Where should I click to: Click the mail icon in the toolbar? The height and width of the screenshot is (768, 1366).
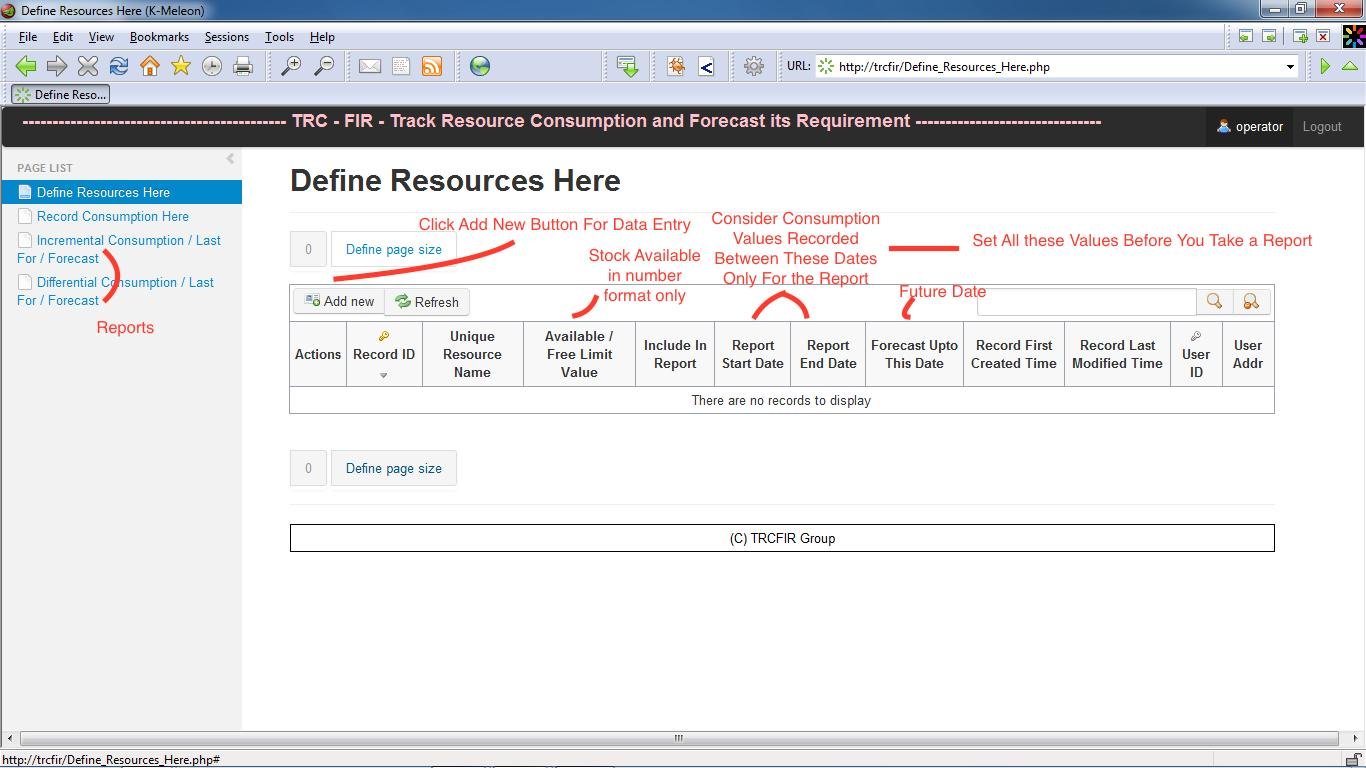coord(370,66)
